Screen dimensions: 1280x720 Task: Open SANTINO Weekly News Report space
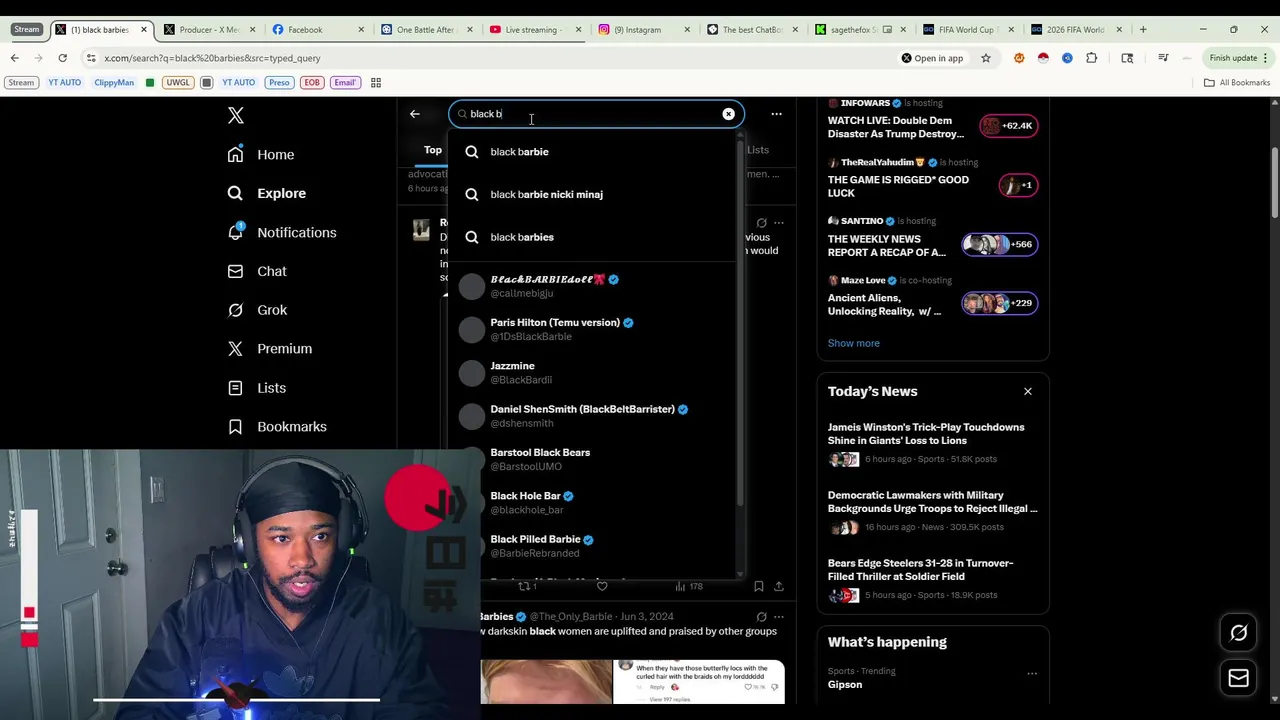pyautogui.click(x=932, y=238)
